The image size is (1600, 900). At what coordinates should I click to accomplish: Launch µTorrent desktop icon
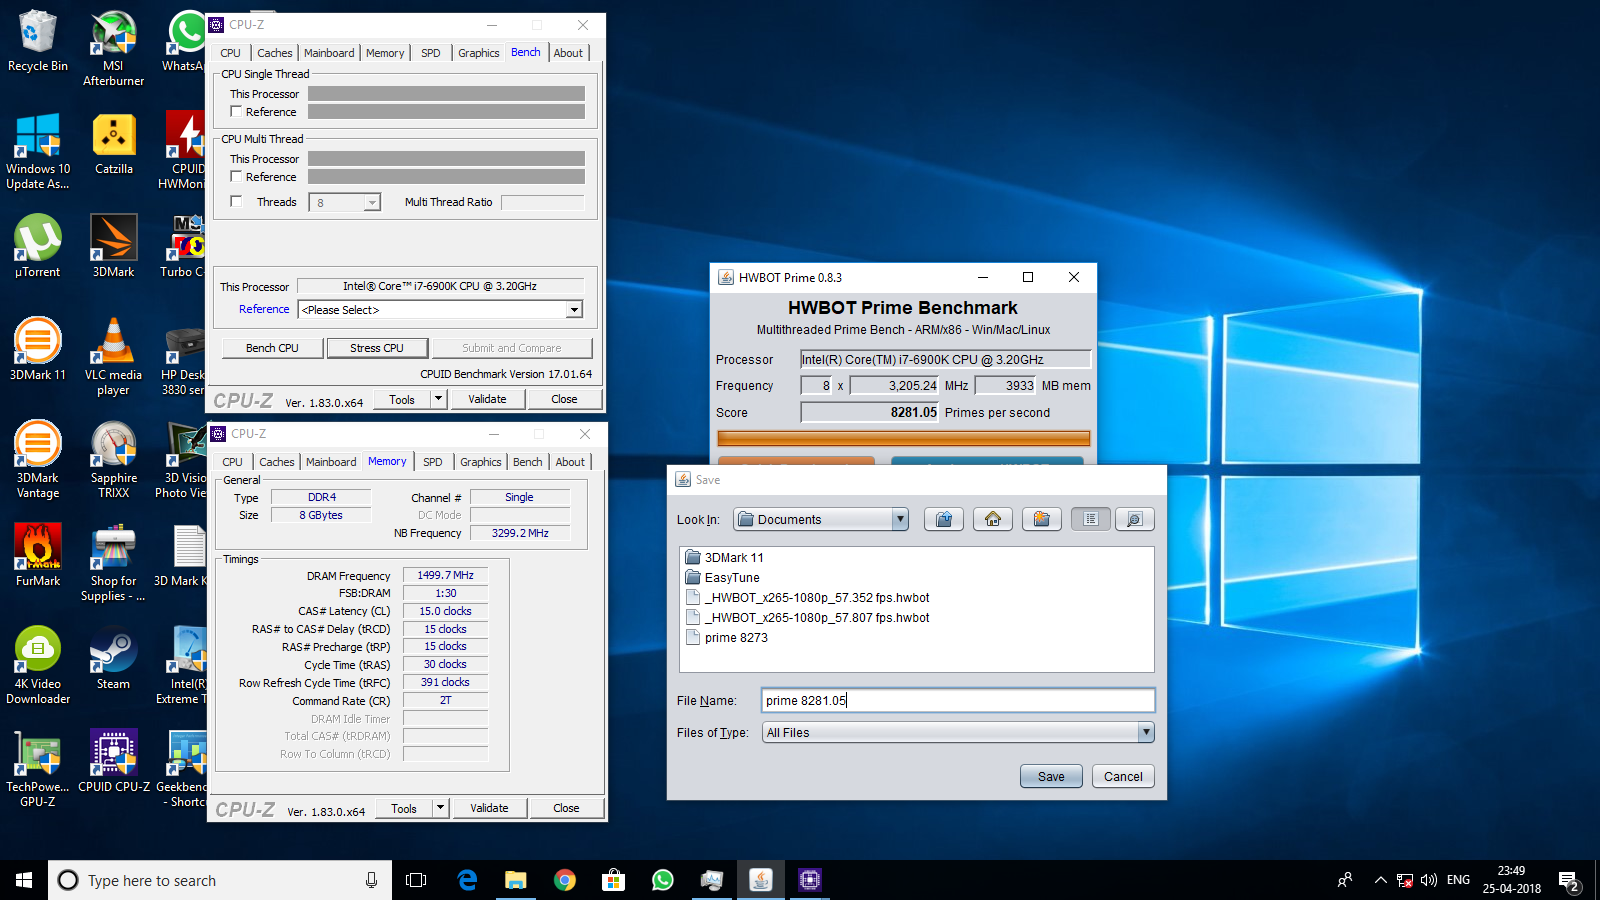point(38,246)
